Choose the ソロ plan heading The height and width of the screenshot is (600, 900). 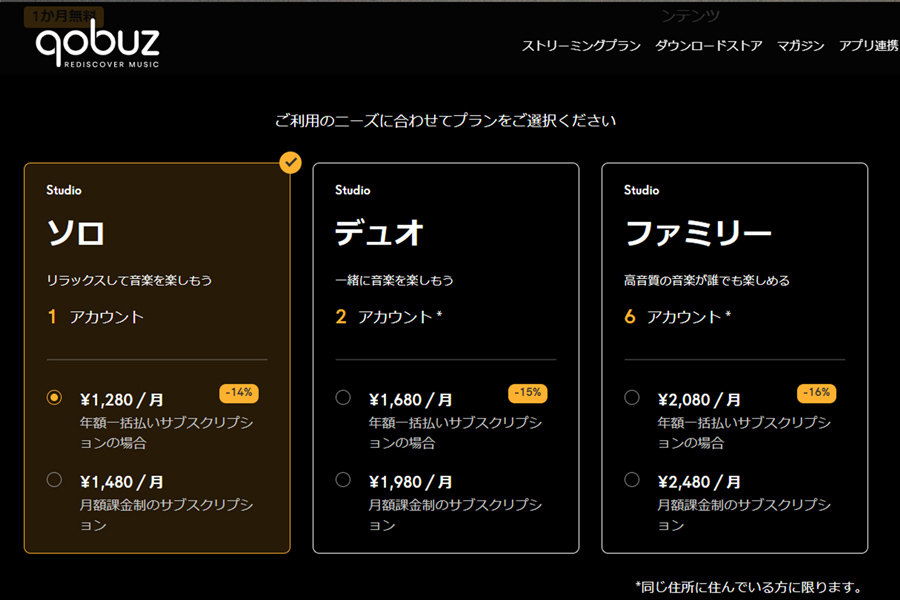pos(76,233)
